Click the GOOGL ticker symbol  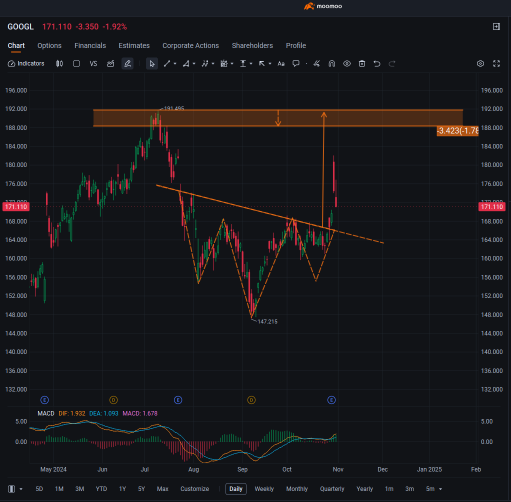[20, 27]
